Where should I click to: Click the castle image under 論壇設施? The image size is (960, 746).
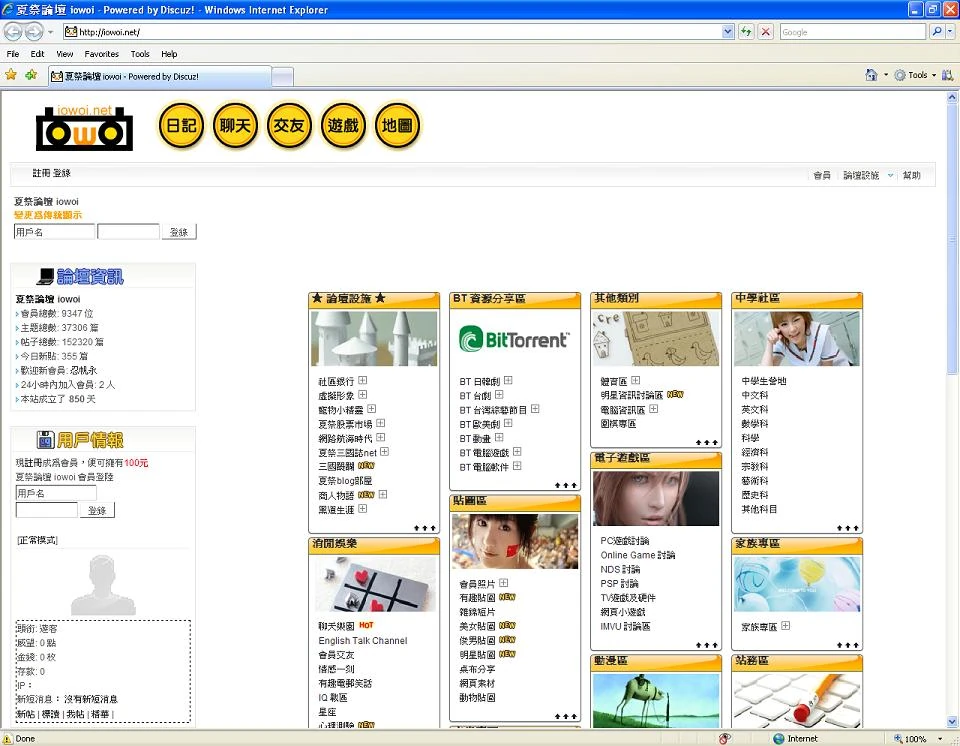374,339
